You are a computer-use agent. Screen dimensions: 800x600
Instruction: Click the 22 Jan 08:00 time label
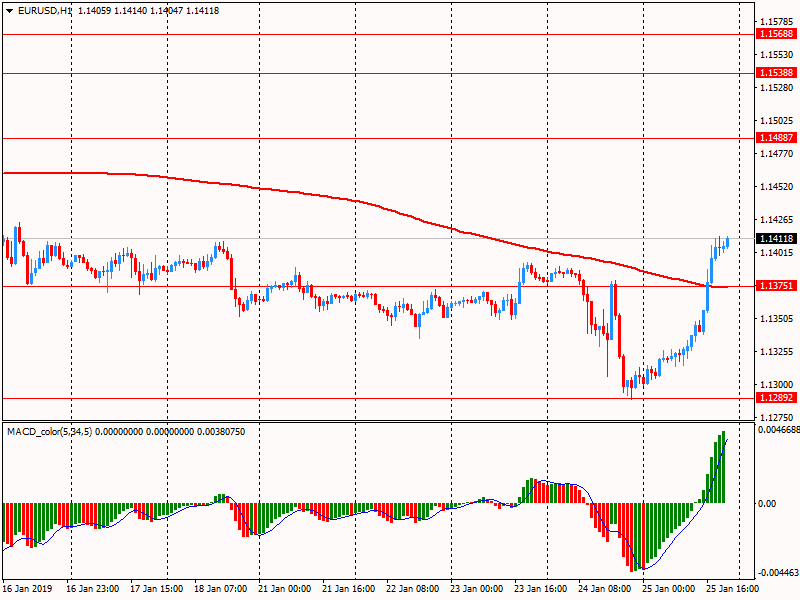tap(412, 589)
